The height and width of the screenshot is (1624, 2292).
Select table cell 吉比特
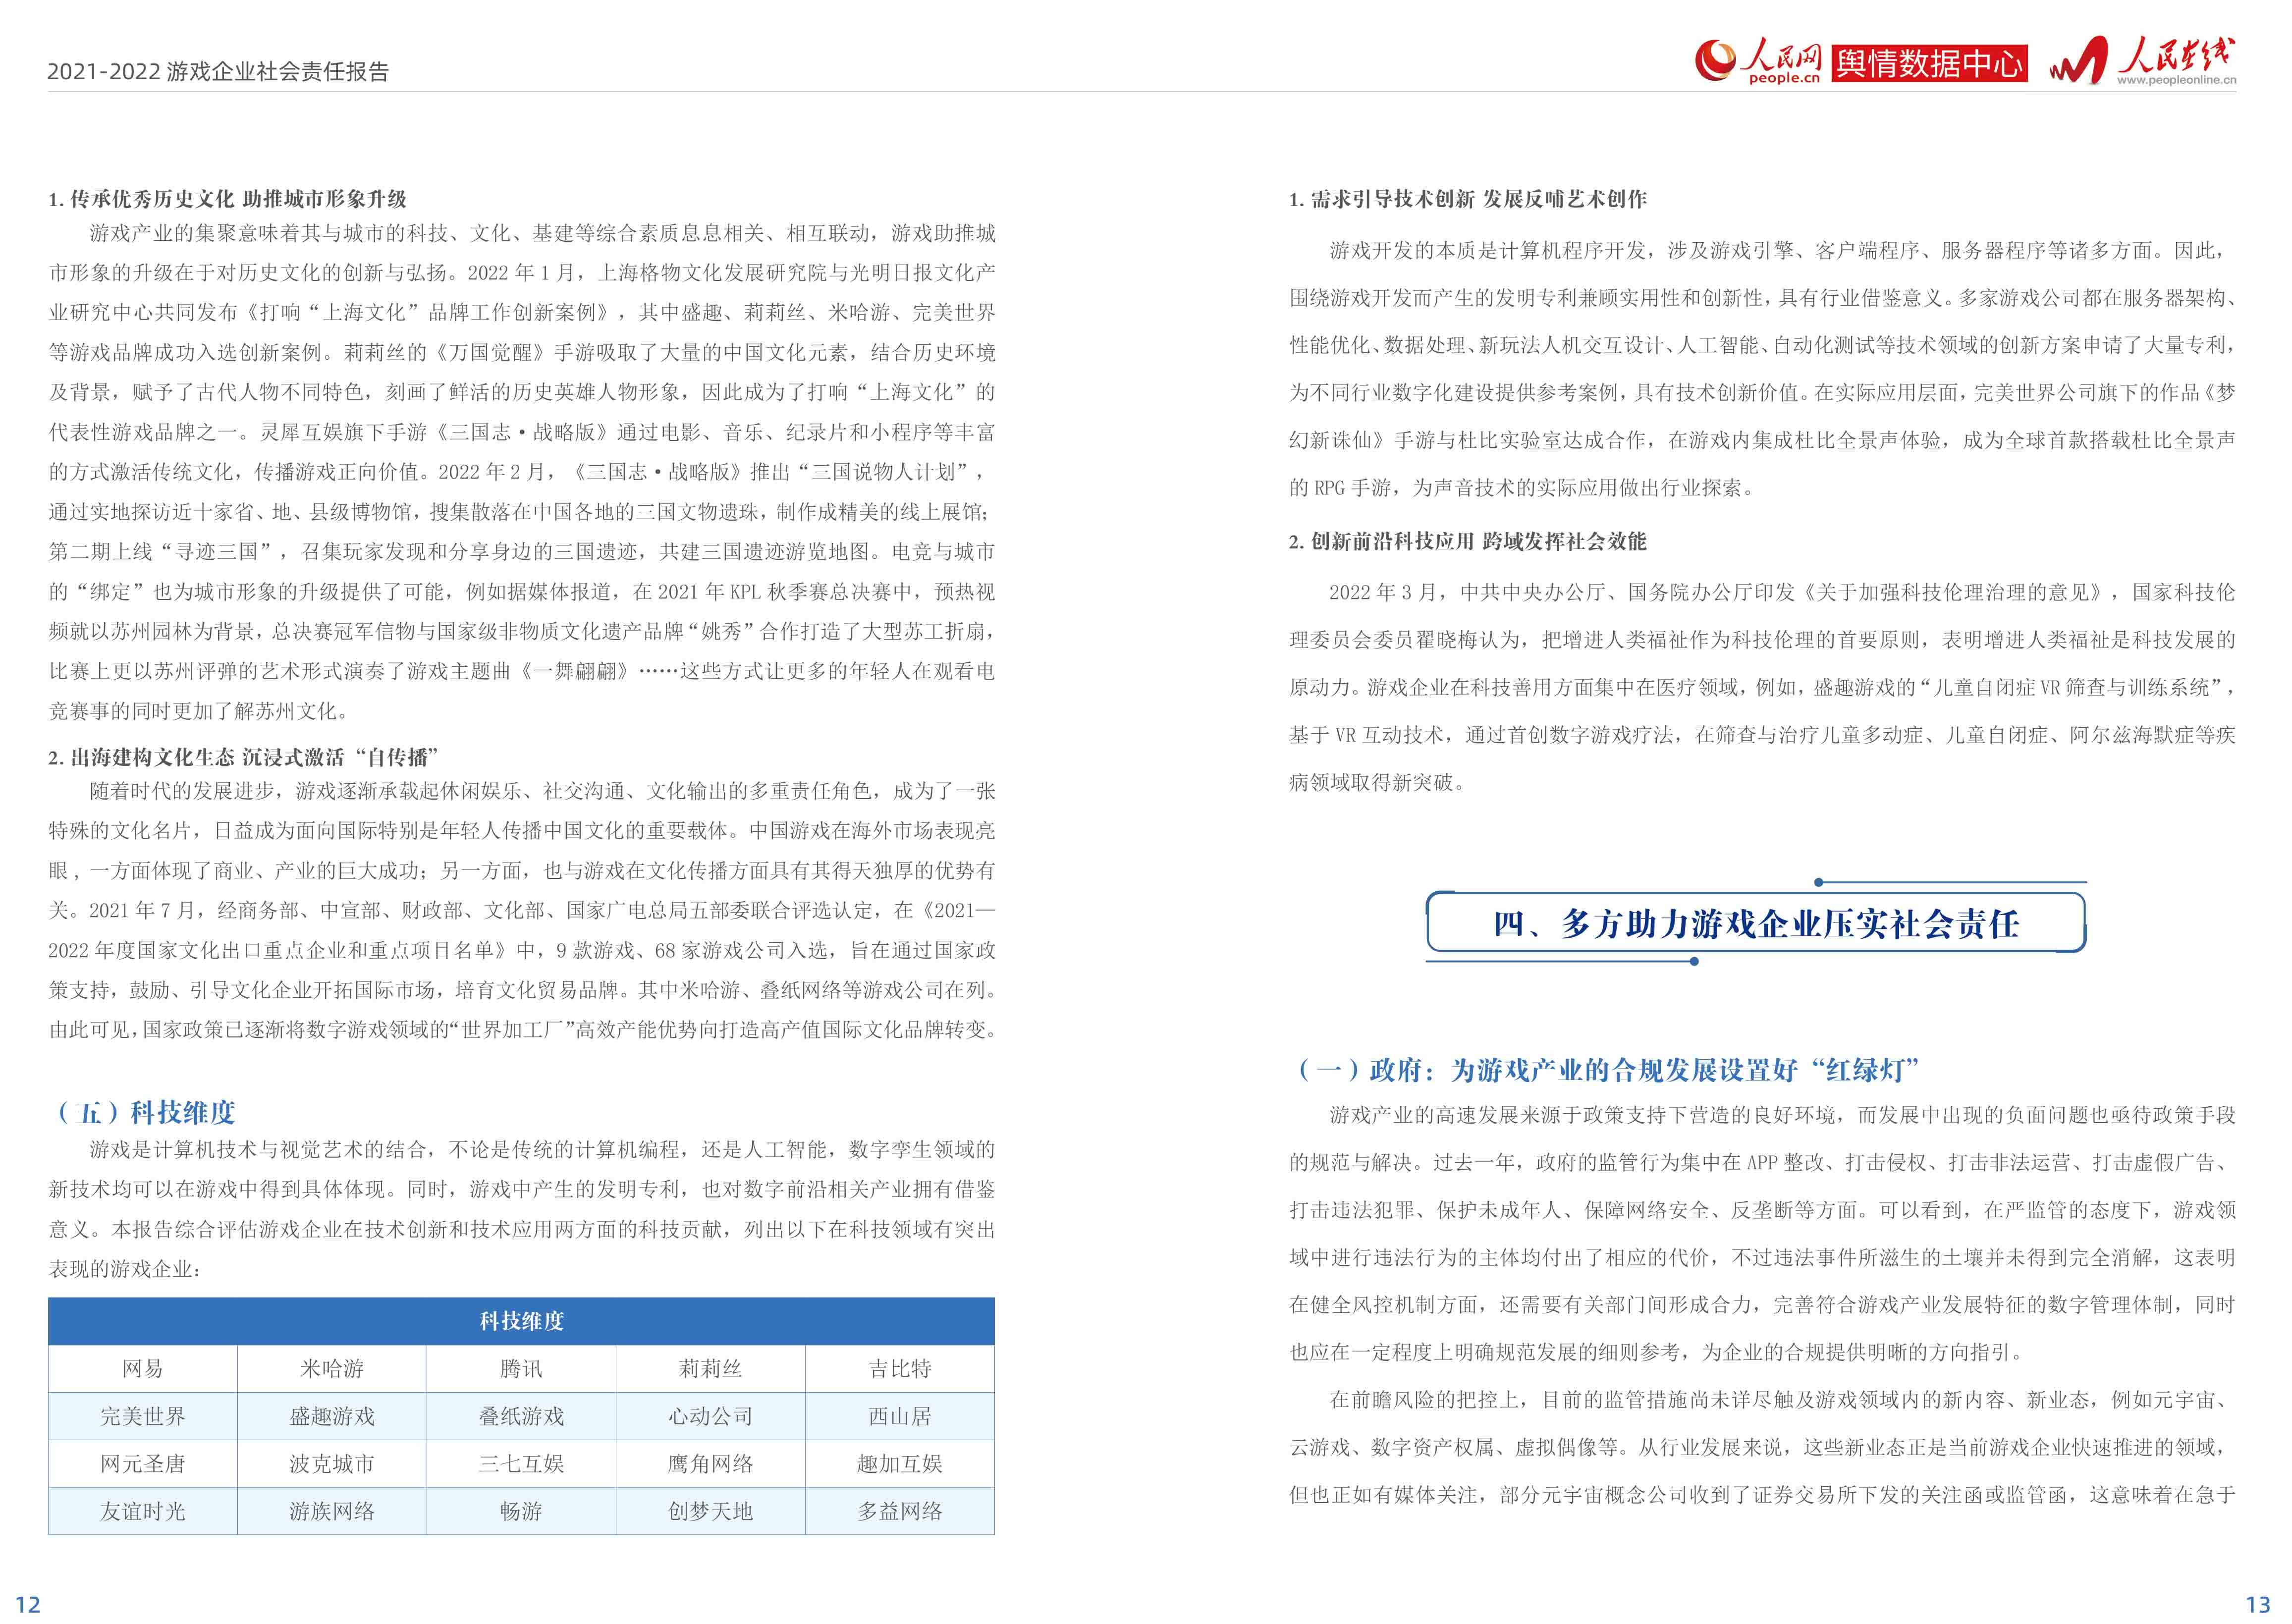point(900,1369)
